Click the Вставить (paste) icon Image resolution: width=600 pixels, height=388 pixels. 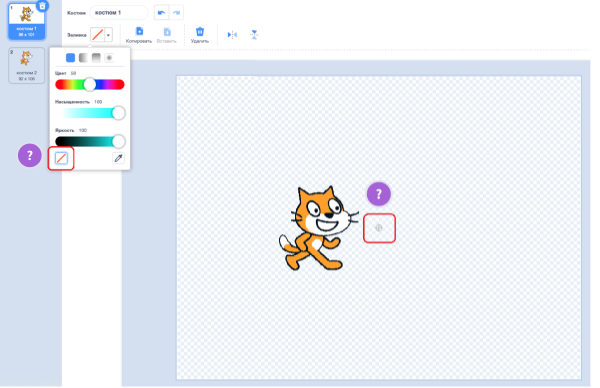pyautogui.click(x=167, y=31)
